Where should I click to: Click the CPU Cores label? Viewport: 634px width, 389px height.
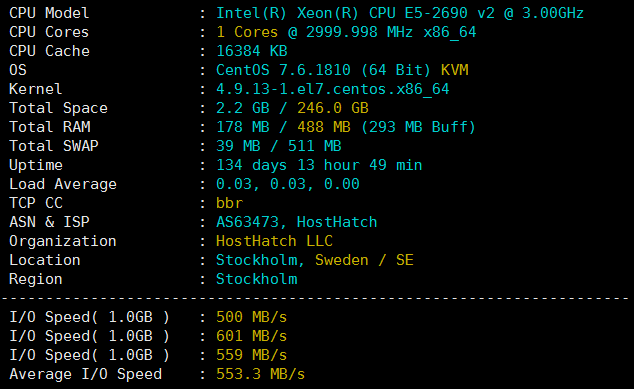(49, 32)
